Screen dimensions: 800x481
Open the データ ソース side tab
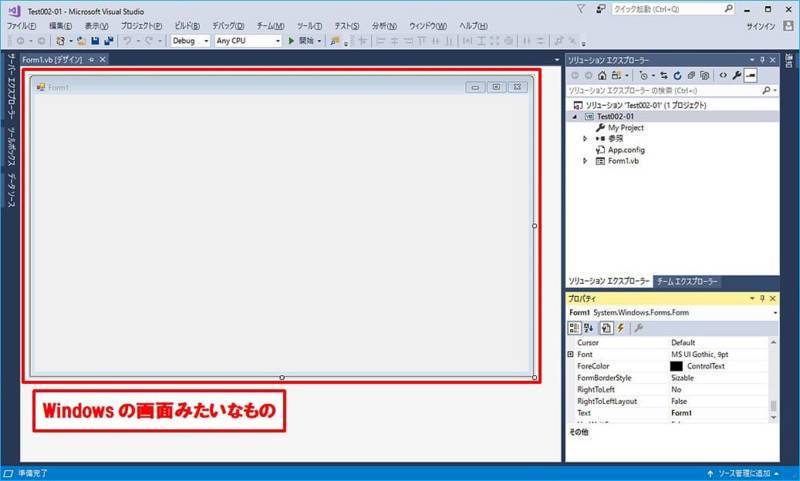point(11,190)
